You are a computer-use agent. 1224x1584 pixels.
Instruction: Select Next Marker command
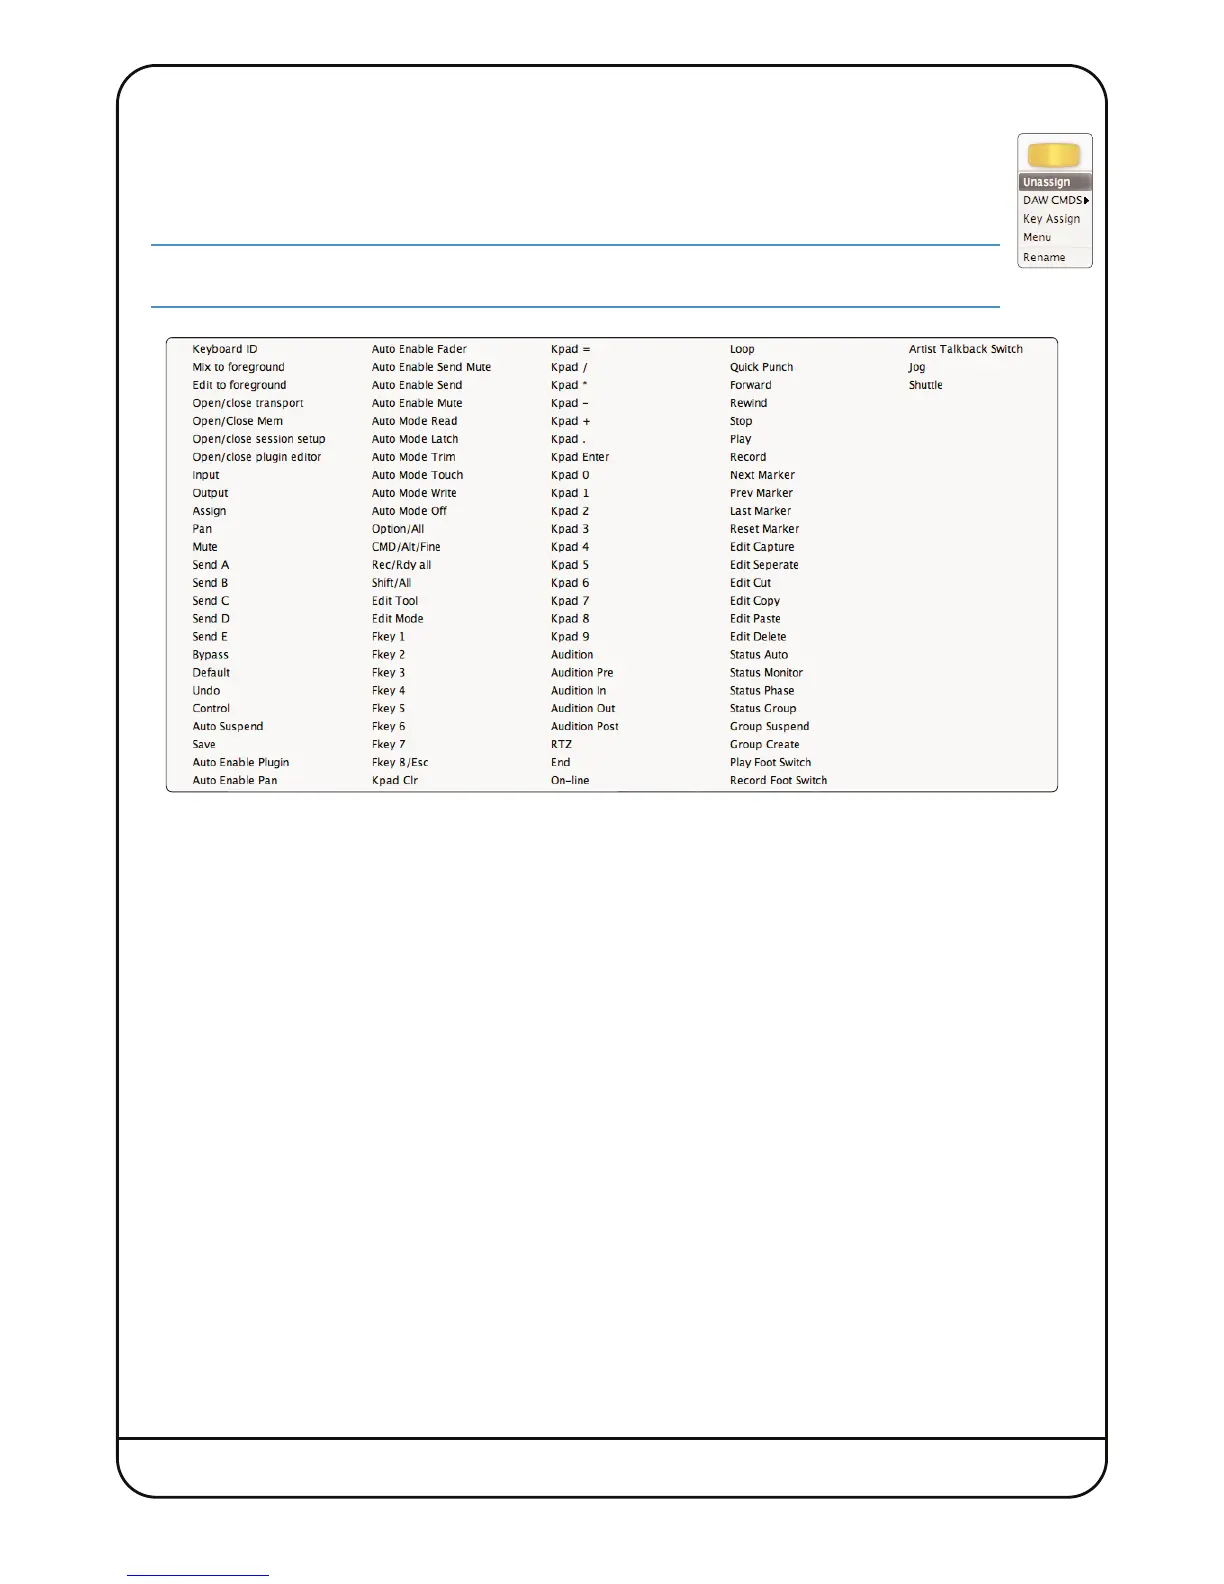(762, 475)
